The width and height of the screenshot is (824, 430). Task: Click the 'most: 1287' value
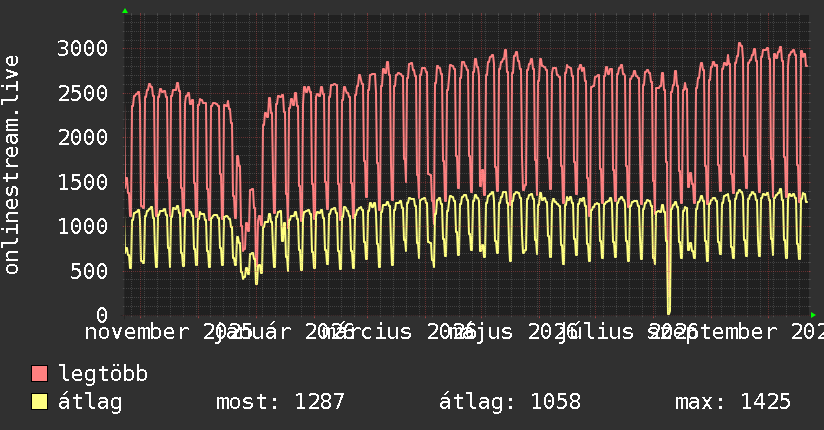click(x=280, y=402)
